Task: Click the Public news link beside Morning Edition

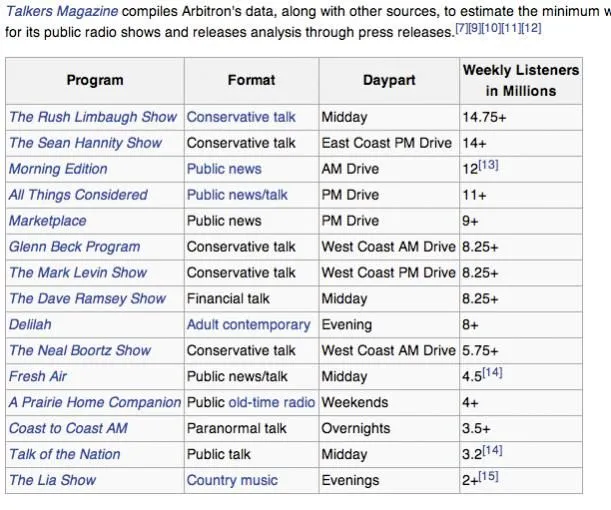Action: [x=224, y=169]
